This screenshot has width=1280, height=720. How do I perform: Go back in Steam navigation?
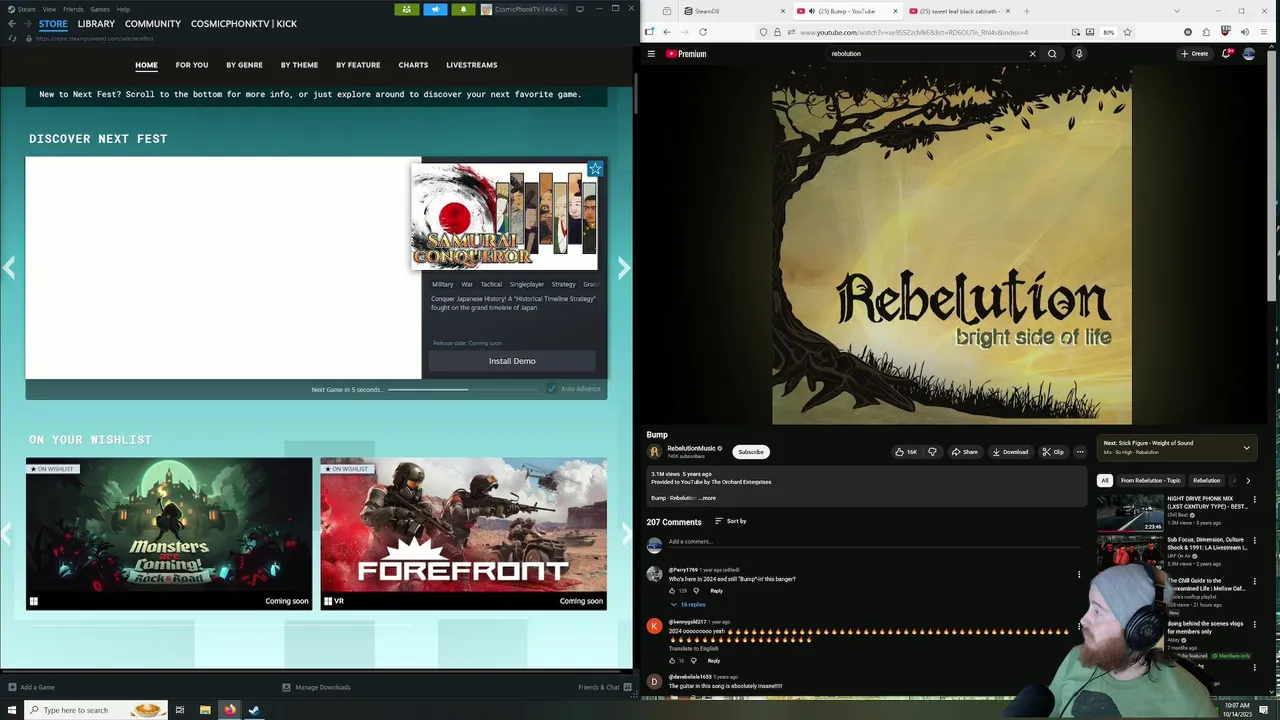click(x=13, y=24)
